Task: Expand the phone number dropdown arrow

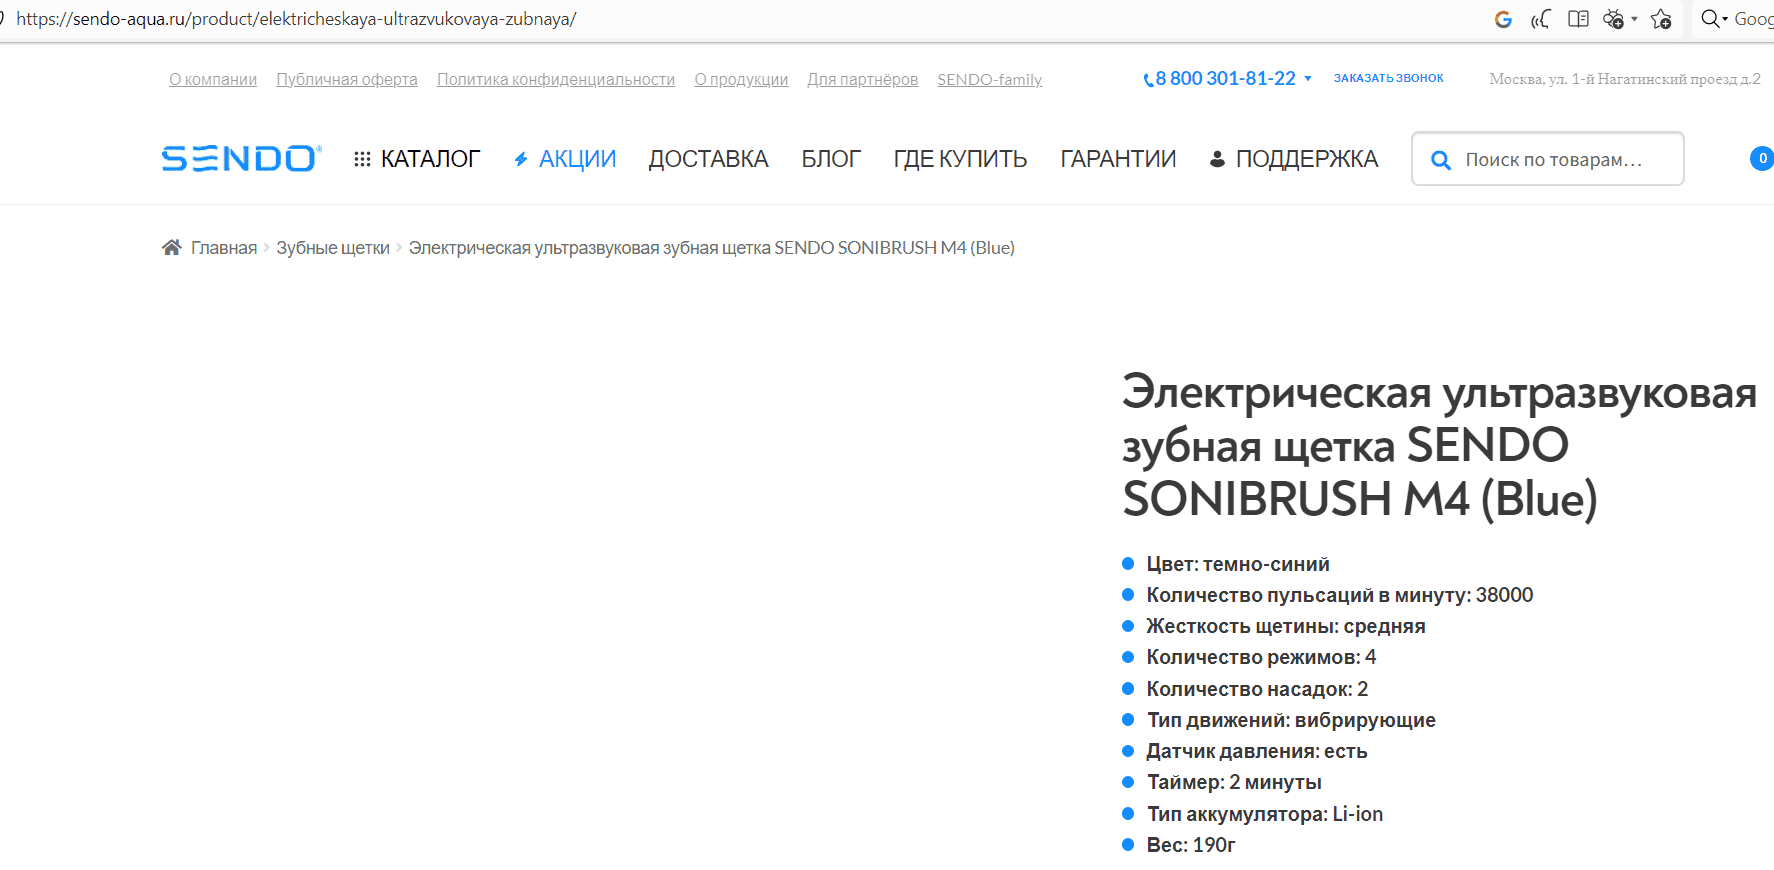Action: click(x=1307, y=79)
